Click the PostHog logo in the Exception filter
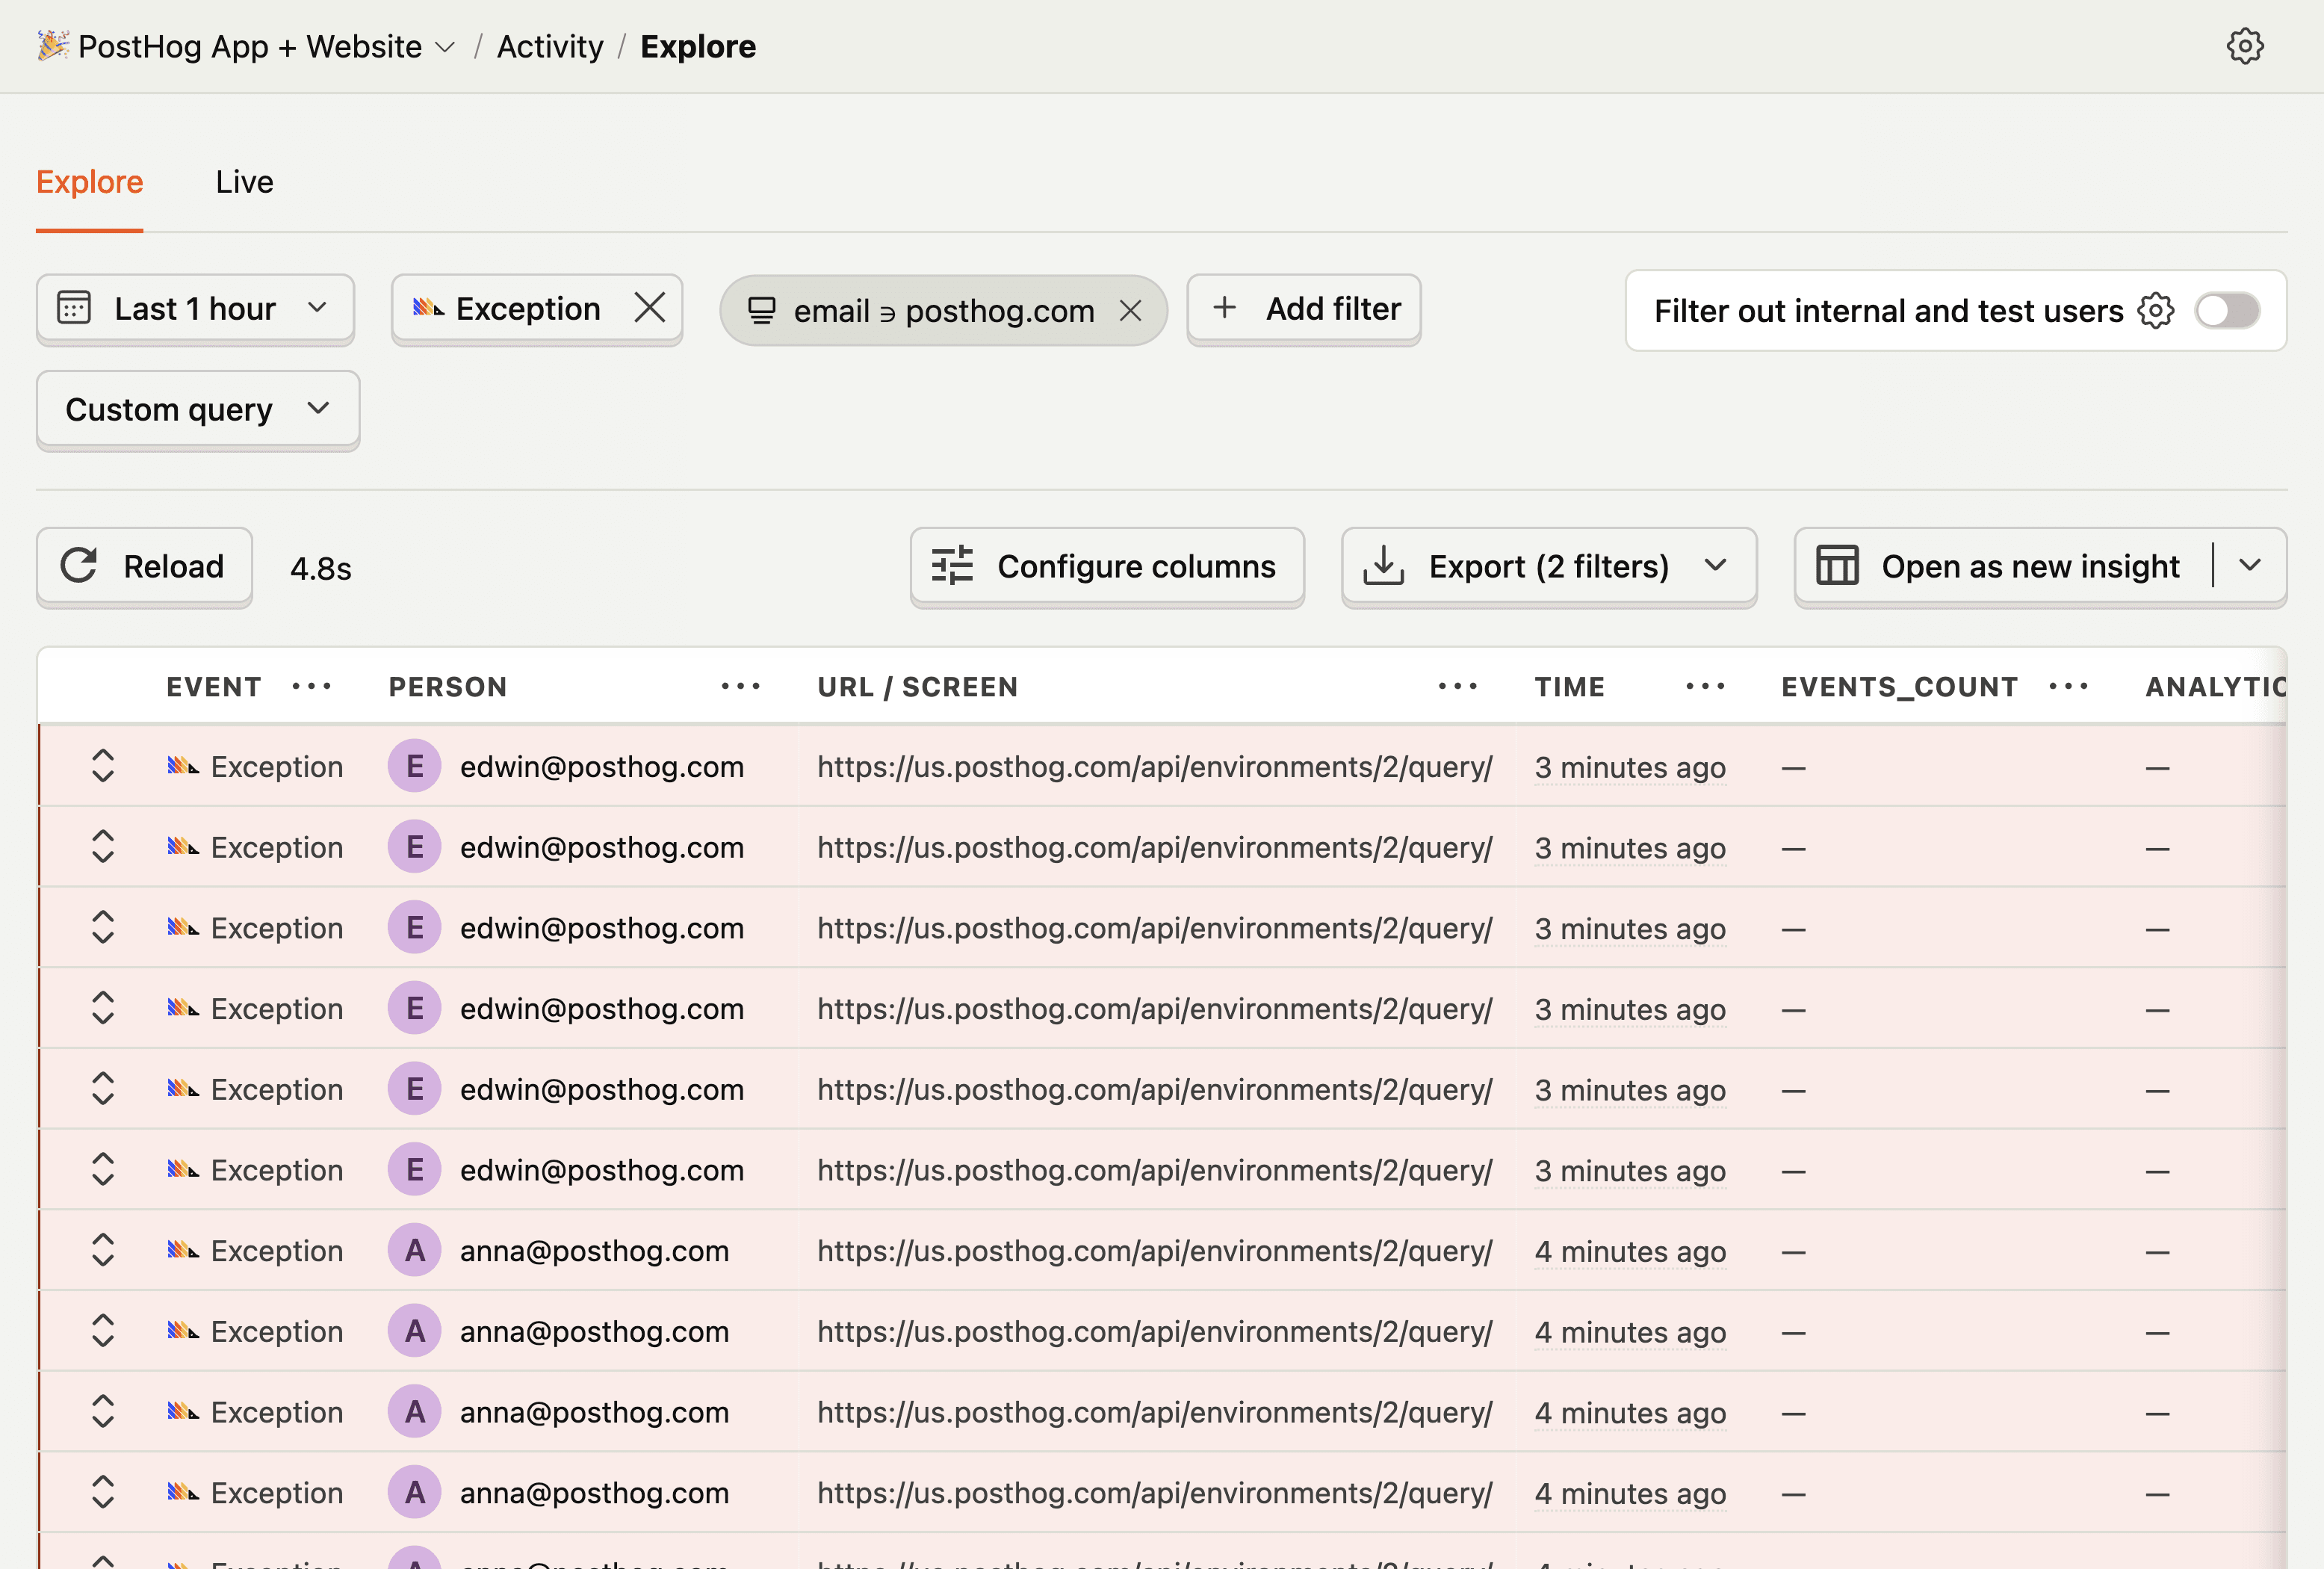Screen dimensions: 2324x1569 pyautogui.click(x=429, y=307)
